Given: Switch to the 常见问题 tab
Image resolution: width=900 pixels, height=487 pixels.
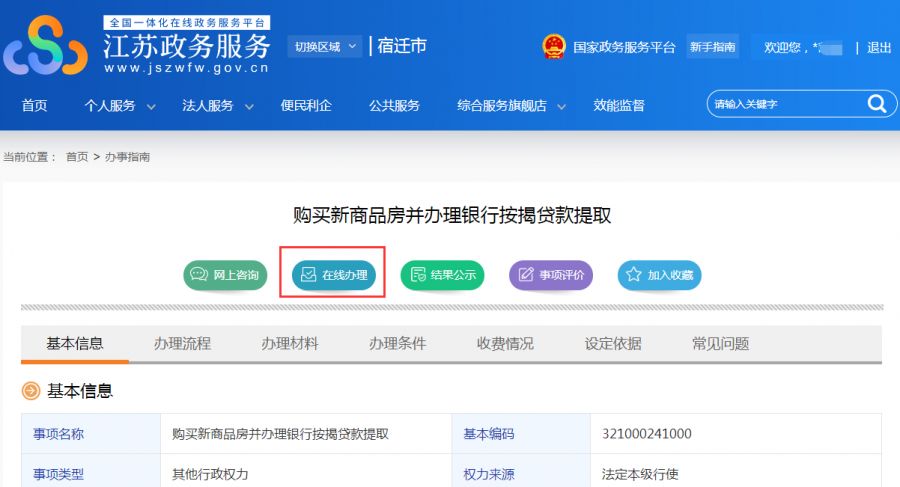Looking at the screenshot, I should click(721, 343).
